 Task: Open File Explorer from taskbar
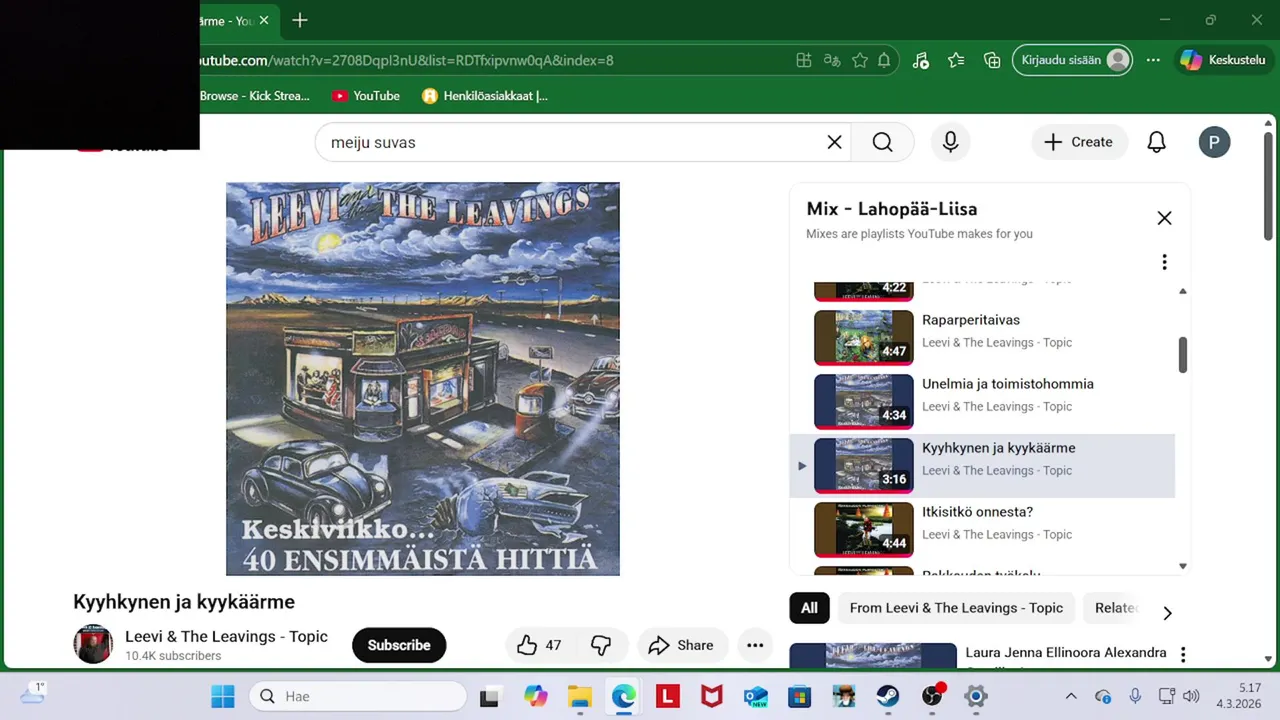click(580, 696)
